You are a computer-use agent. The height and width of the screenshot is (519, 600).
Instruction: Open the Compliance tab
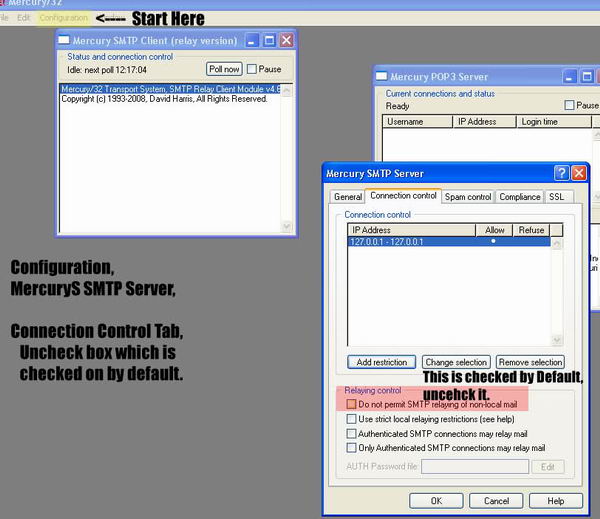pyautogui.click(x=520, y=197)
